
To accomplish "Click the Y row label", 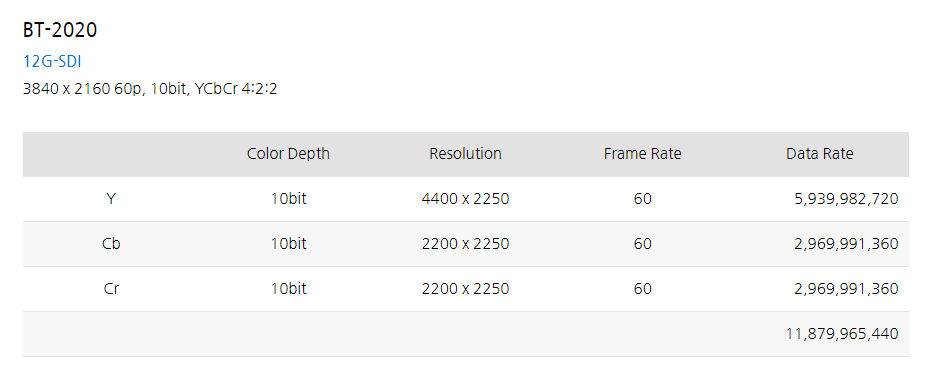I will click(x=111, y=199).
